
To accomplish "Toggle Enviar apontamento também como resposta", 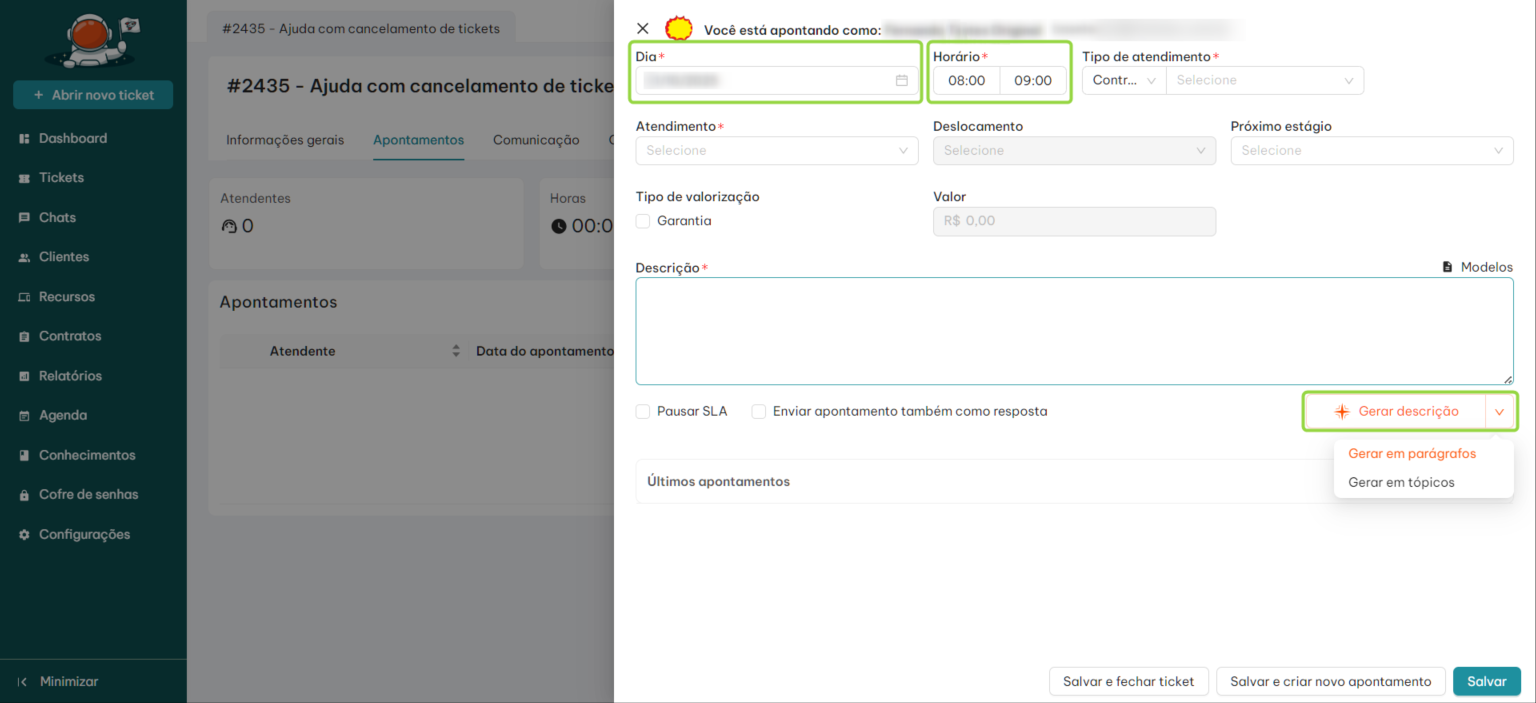I will (x=759, y=411).
